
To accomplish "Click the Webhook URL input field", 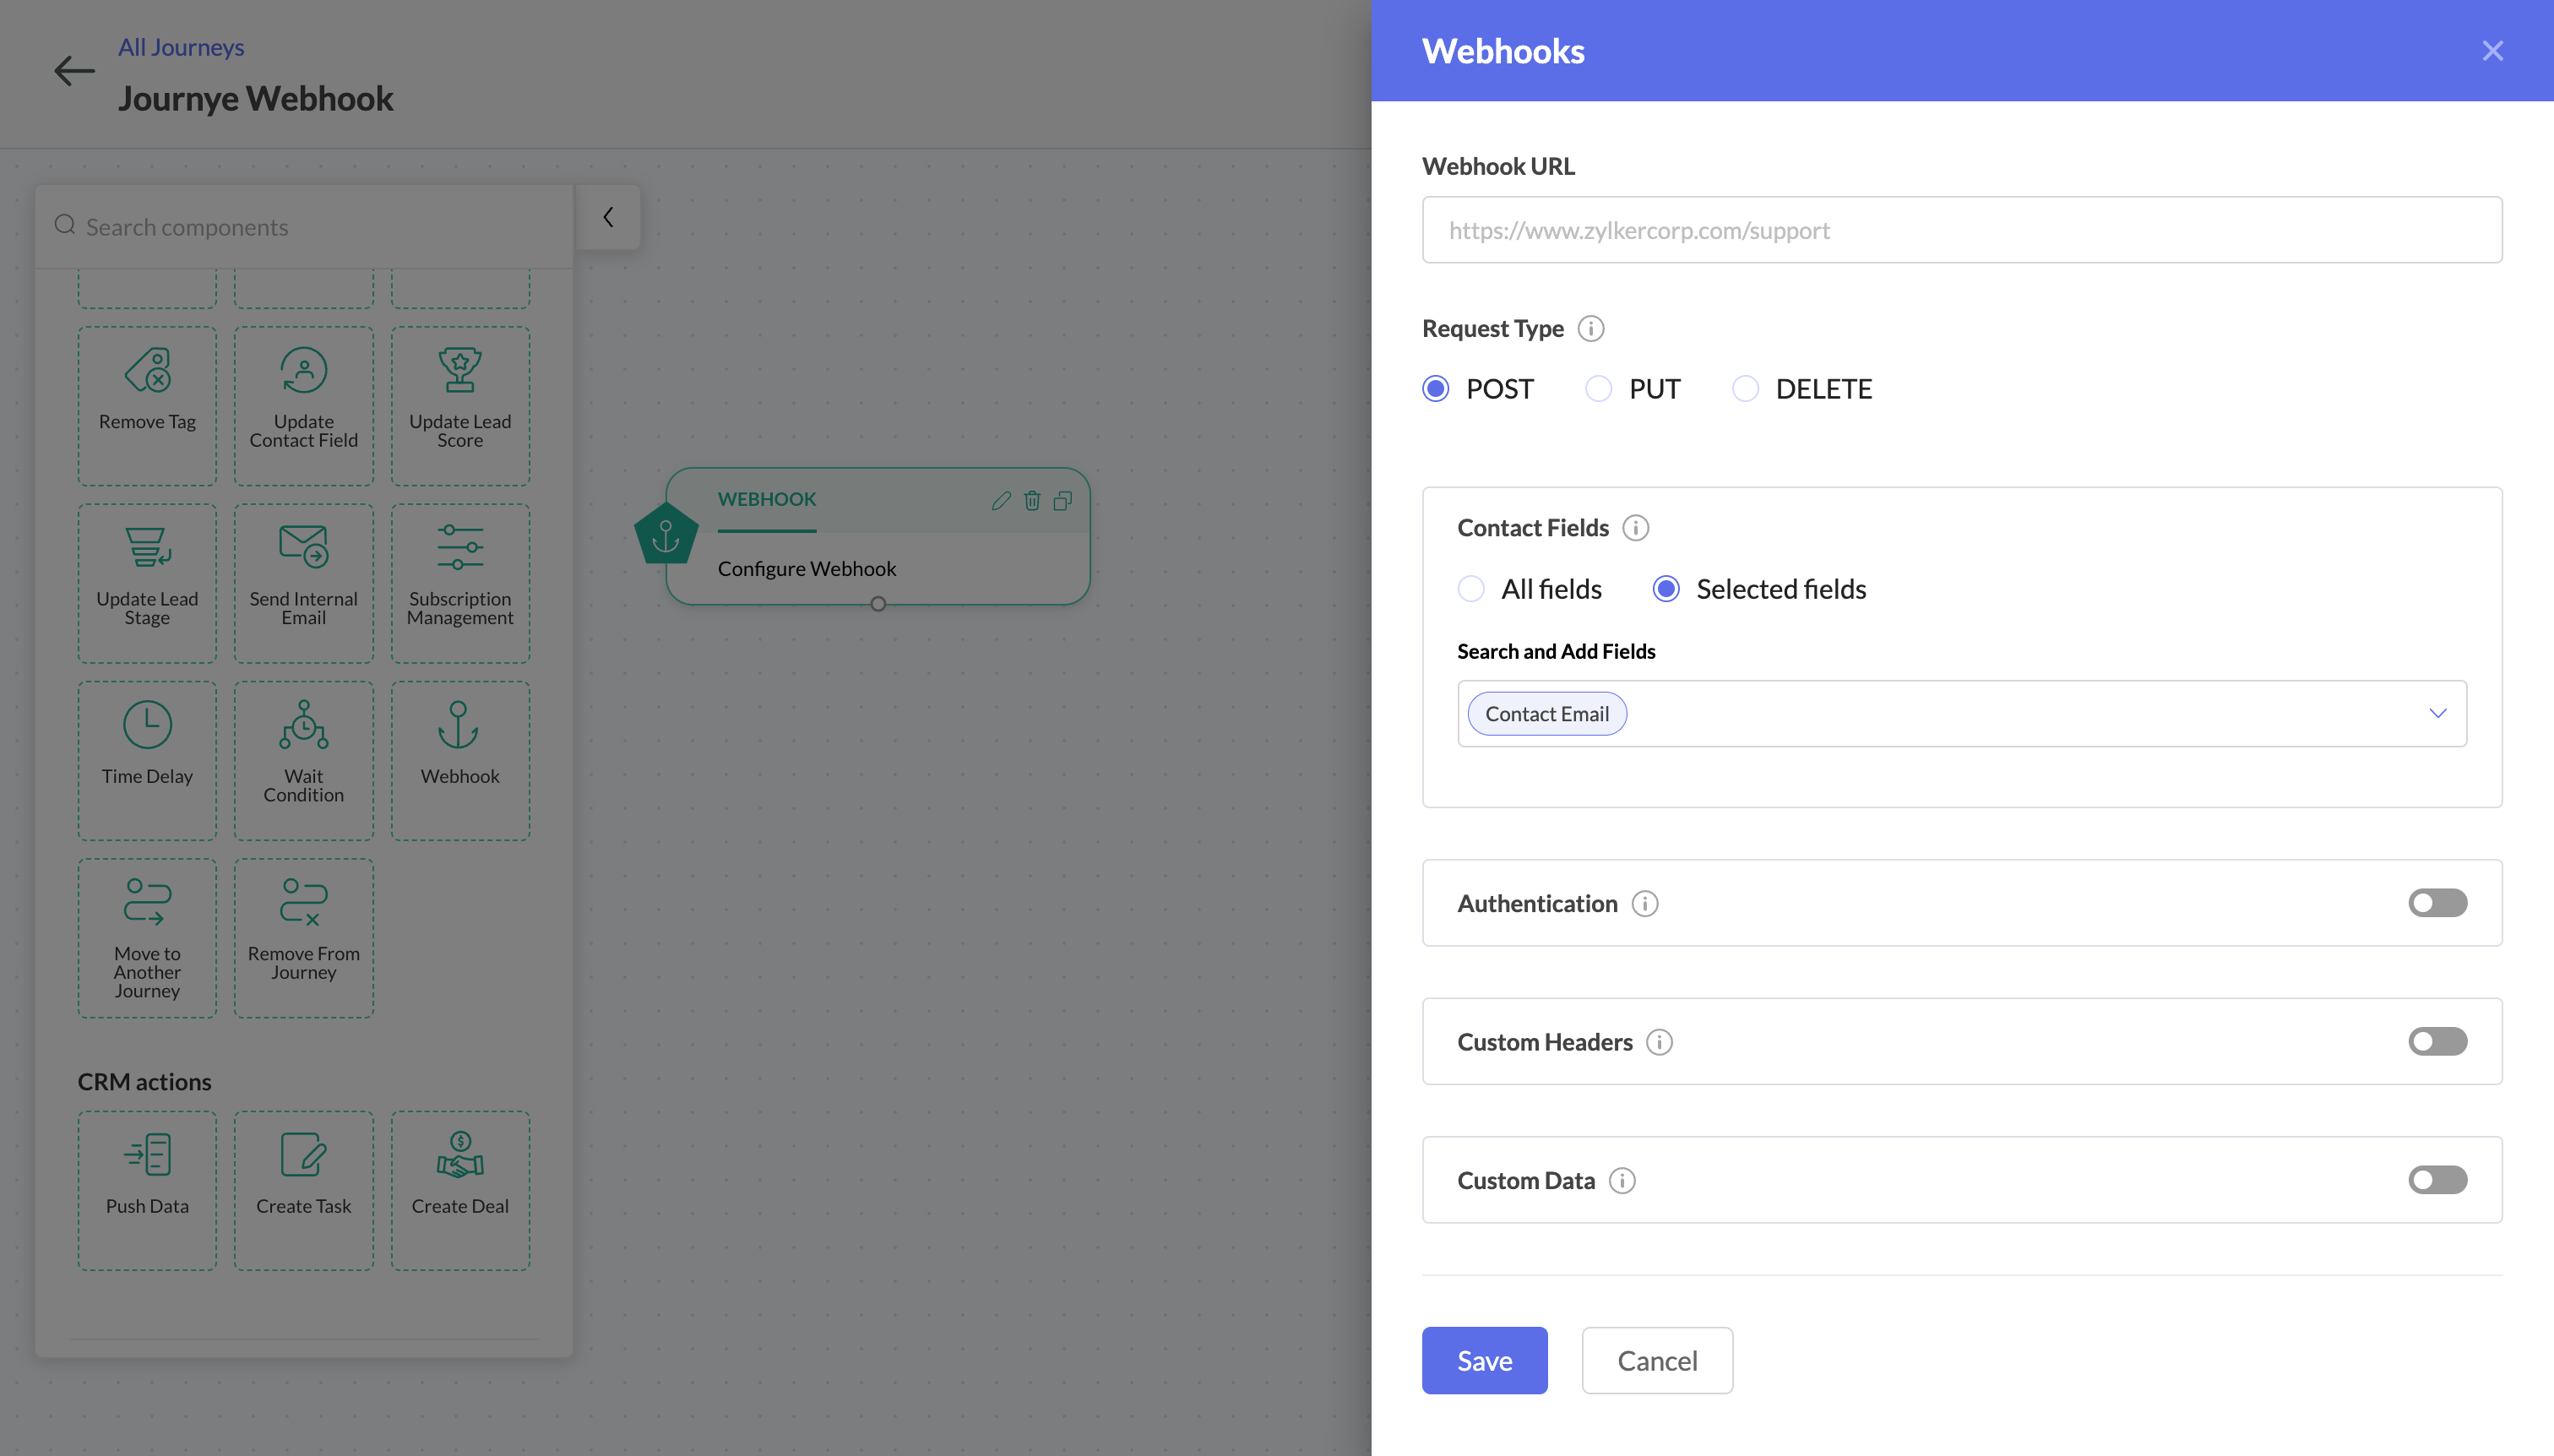I will pyautogui.click(x=1961, y=230).
